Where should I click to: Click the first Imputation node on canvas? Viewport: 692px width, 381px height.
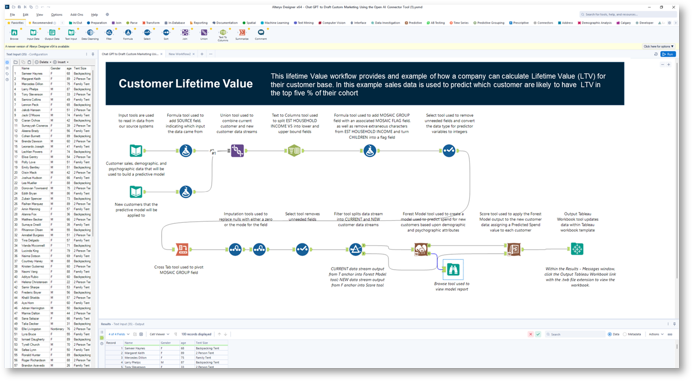click(235, 249)
